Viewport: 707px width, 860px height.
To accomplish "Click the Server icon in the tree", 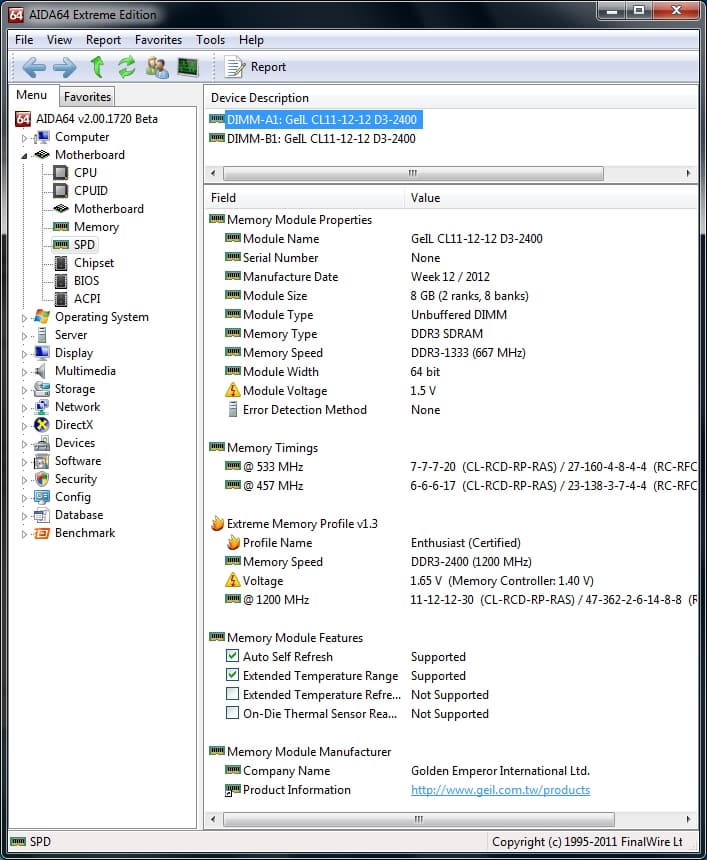I will 42,335.
